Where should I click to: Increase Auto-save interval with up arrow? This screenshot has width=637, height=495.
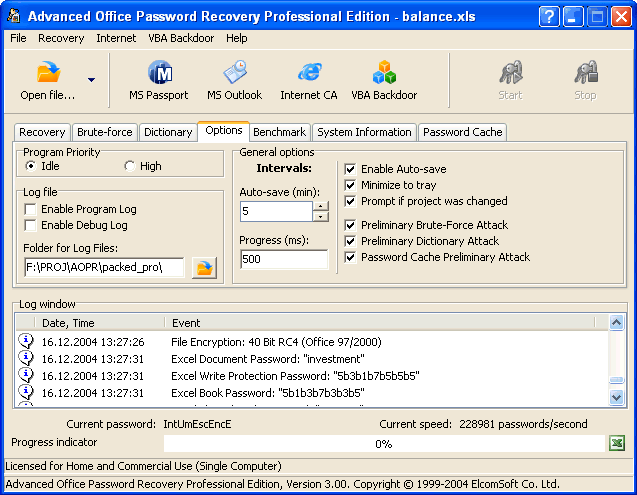[321, 206]
